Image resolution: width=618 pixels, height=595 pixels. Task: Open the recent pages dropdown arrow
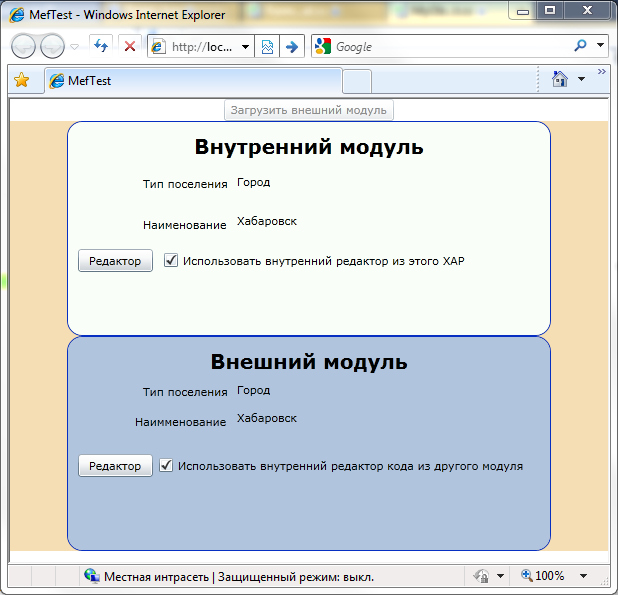[x=74, y=47]
